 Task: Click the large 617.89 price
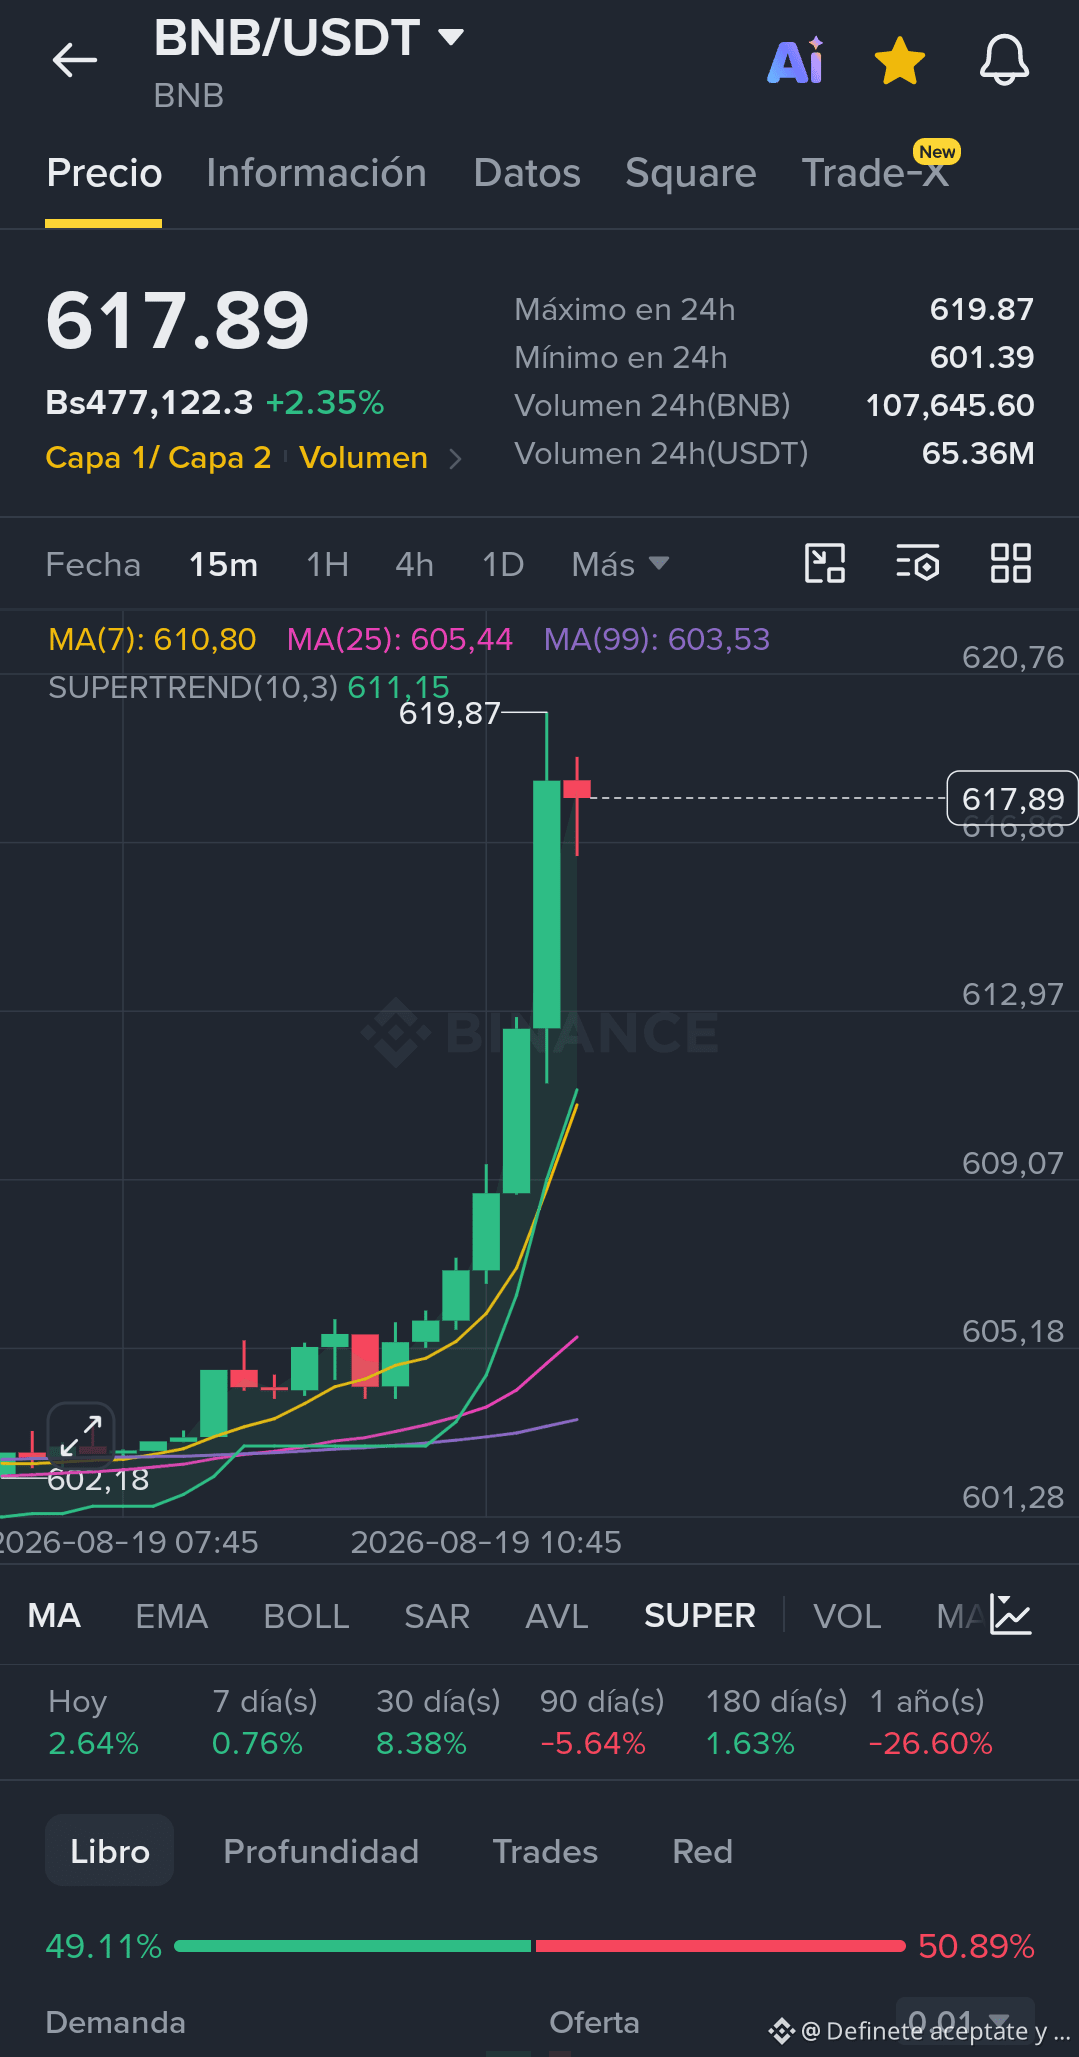pyautogui.click(x=178, y=321)
